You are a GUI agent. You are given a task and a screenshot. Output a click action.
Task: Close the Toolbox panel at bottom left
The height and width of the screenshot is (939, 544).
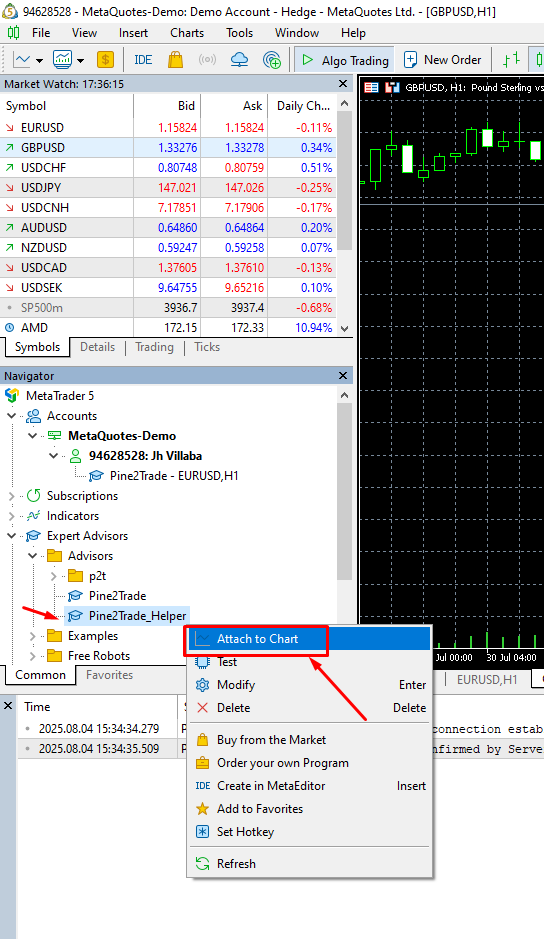pyautogui.click(x=8, y=705)
